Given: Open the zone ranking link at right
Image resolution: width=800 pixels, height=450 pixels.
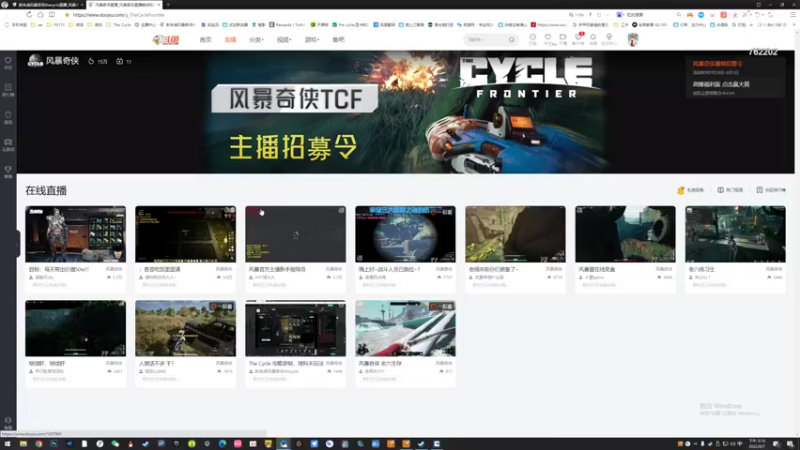Looking at the screenshot, I should pyautogui.click(x=771, y=190).
